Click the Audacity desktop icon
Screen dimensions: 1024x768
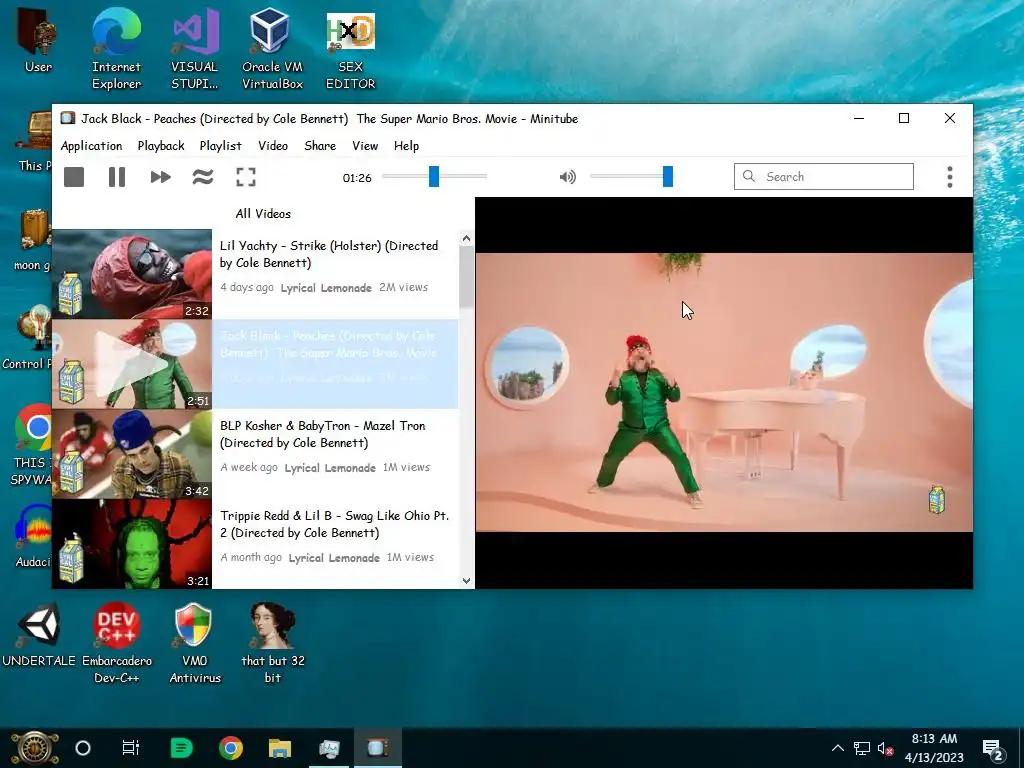pyautogui.click(x=33, y=536)
